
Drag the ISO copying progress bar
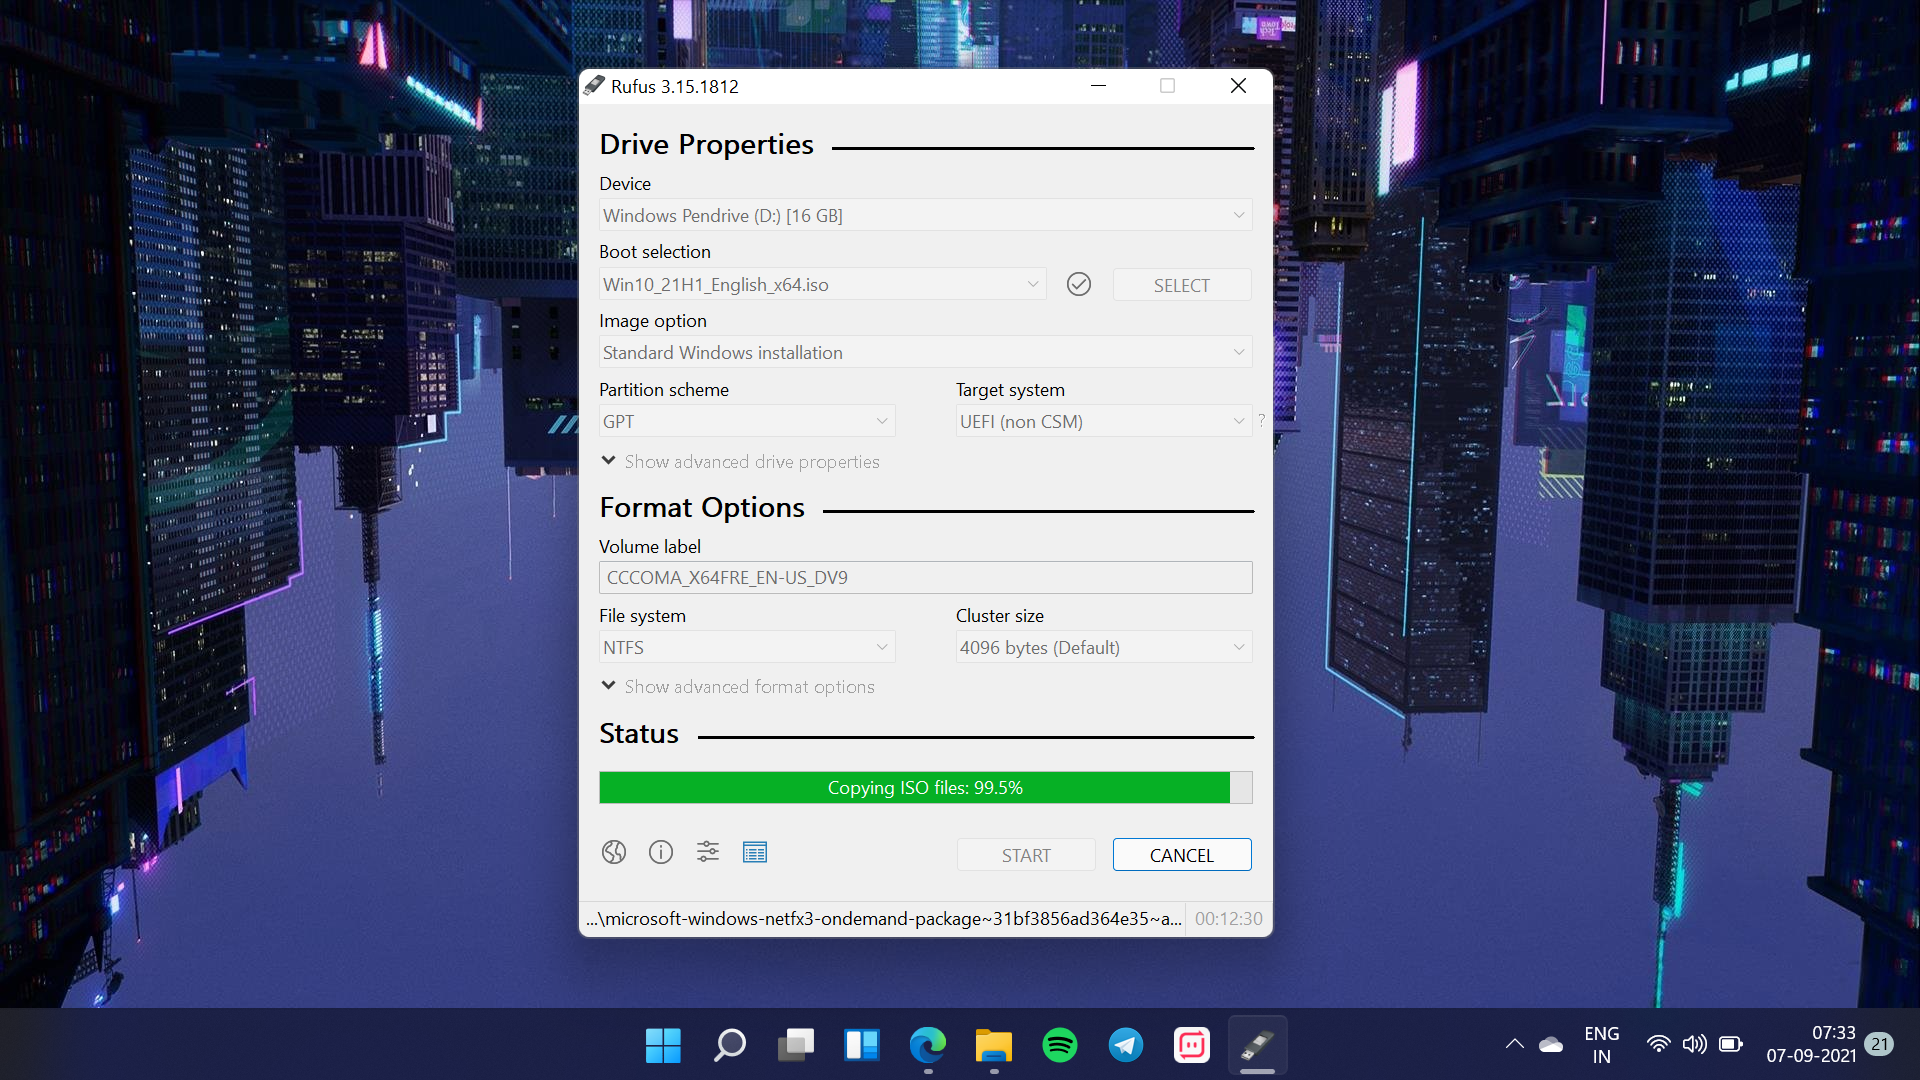(923, 786)
